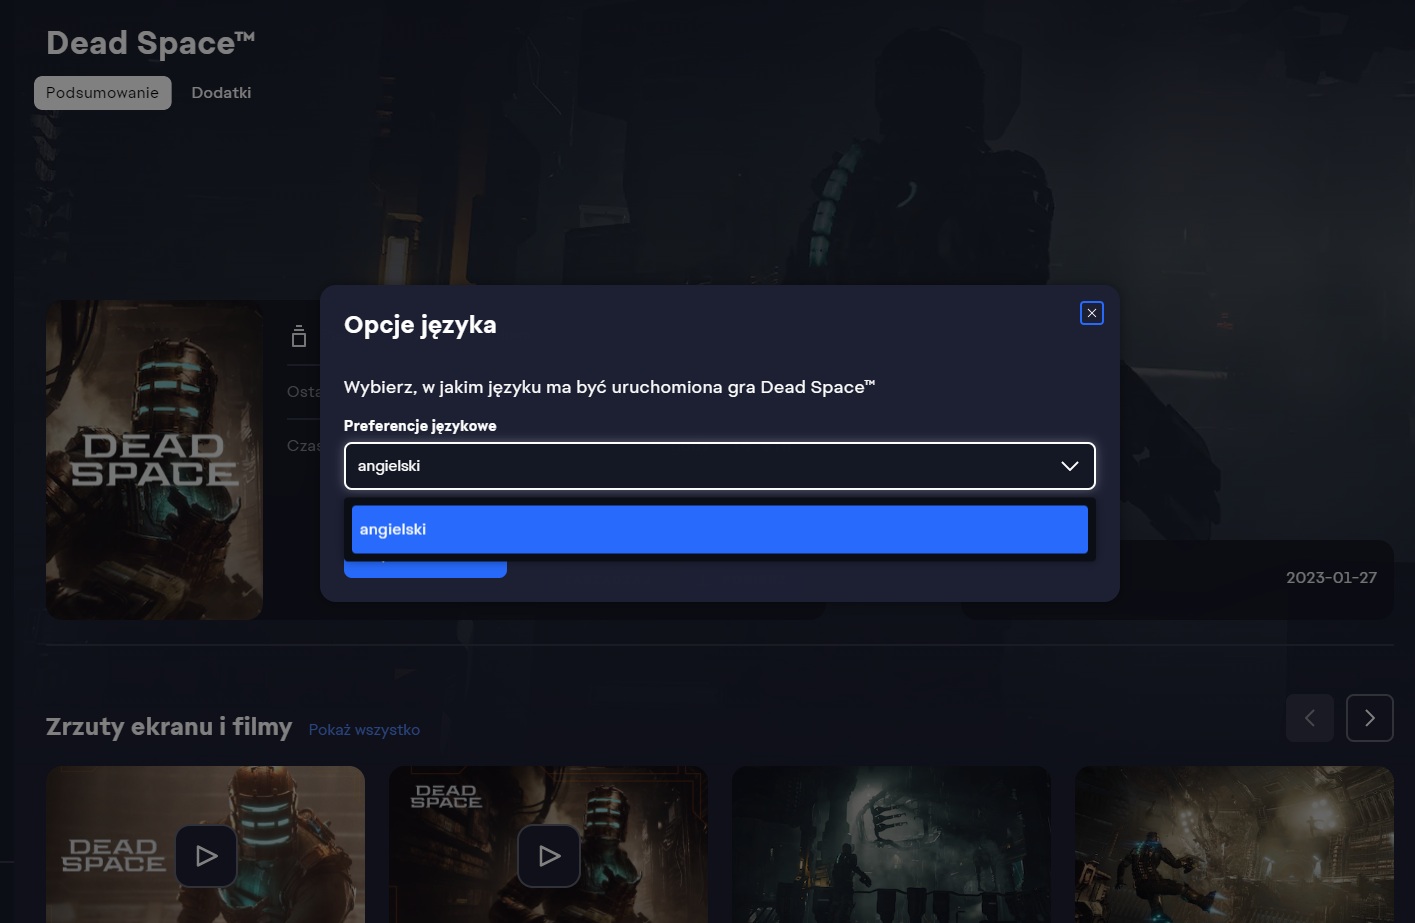Click the Dead Space™ page title

pyautogui.click(x=150, y=43)
